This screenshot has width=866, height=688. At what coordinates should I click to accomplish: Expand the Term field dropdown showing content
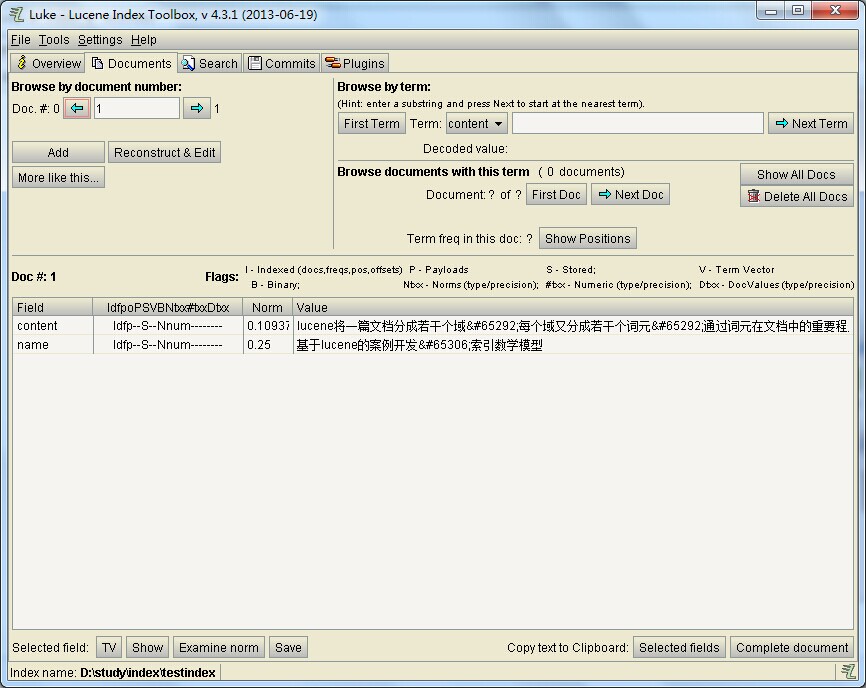477,124
